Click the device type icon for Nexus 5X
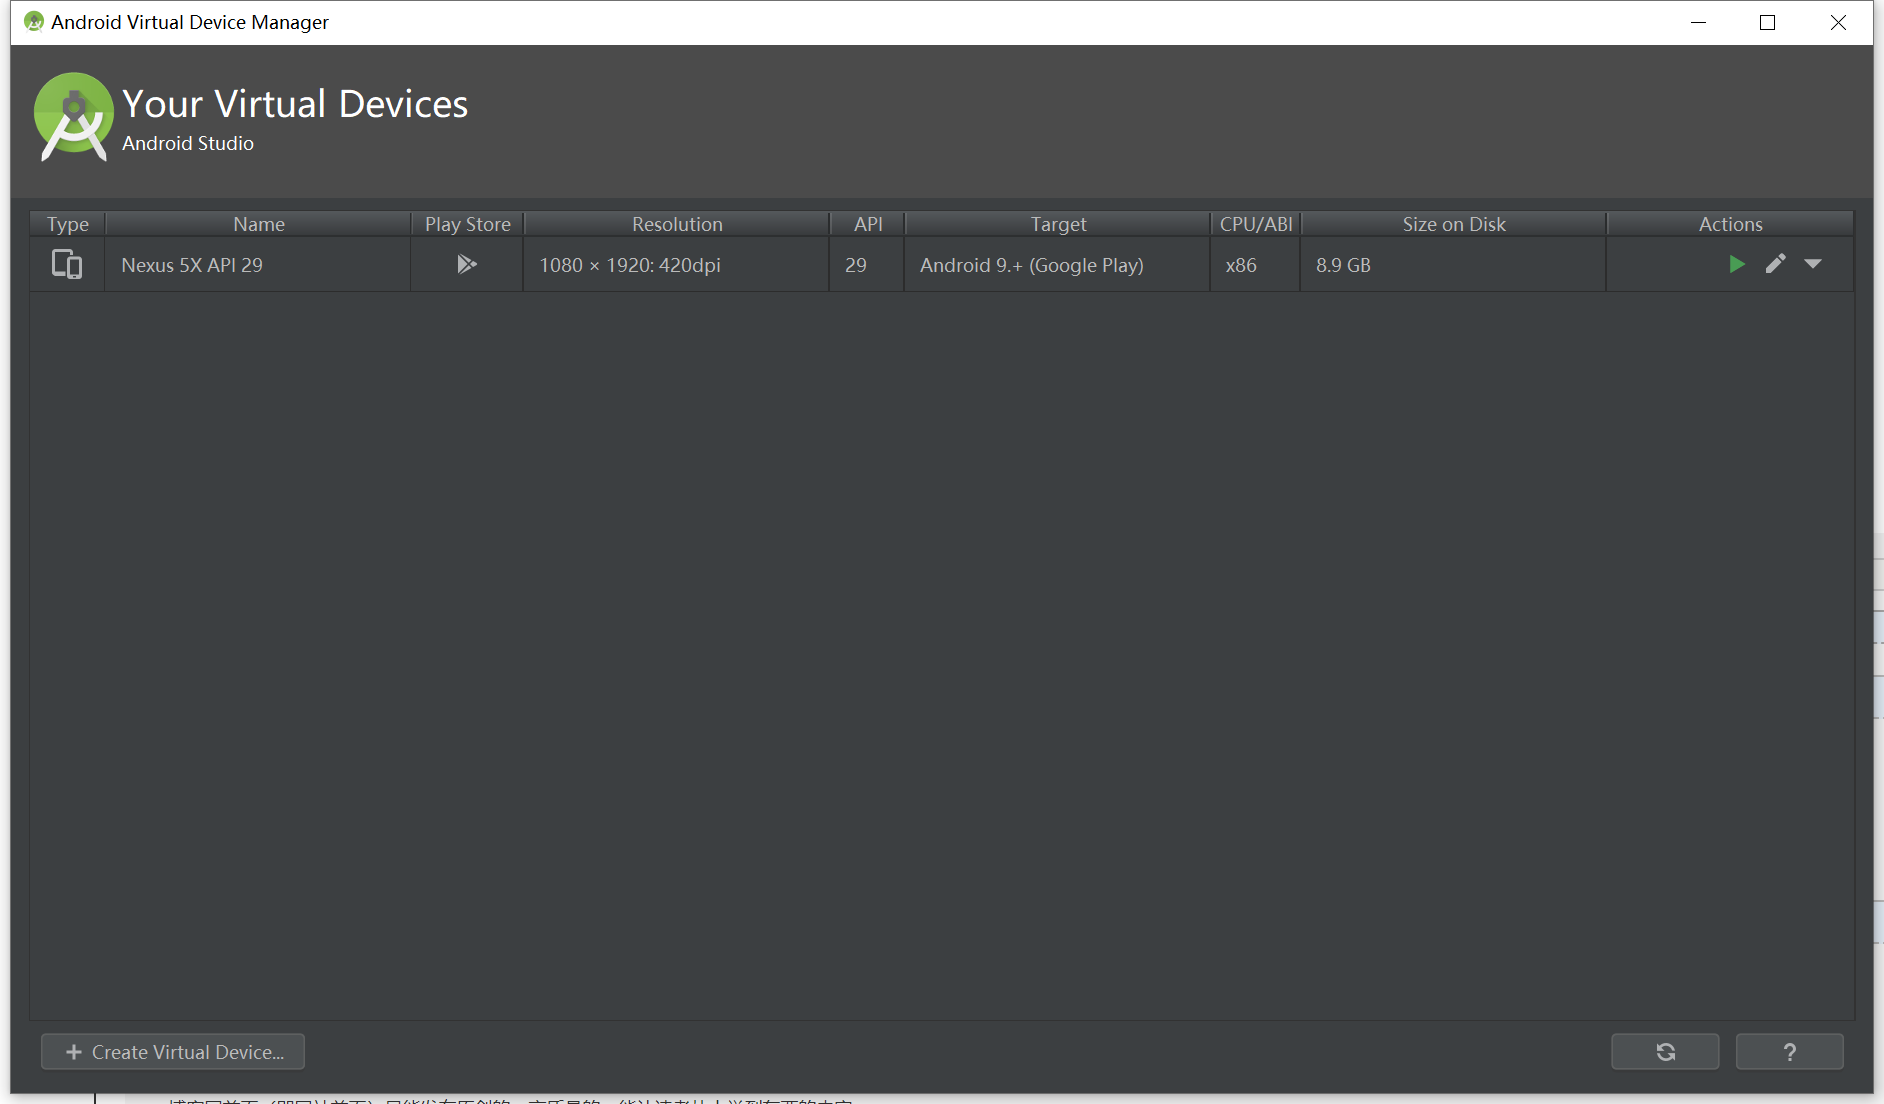1884x1104 pixels. click(x=67, y=264)
